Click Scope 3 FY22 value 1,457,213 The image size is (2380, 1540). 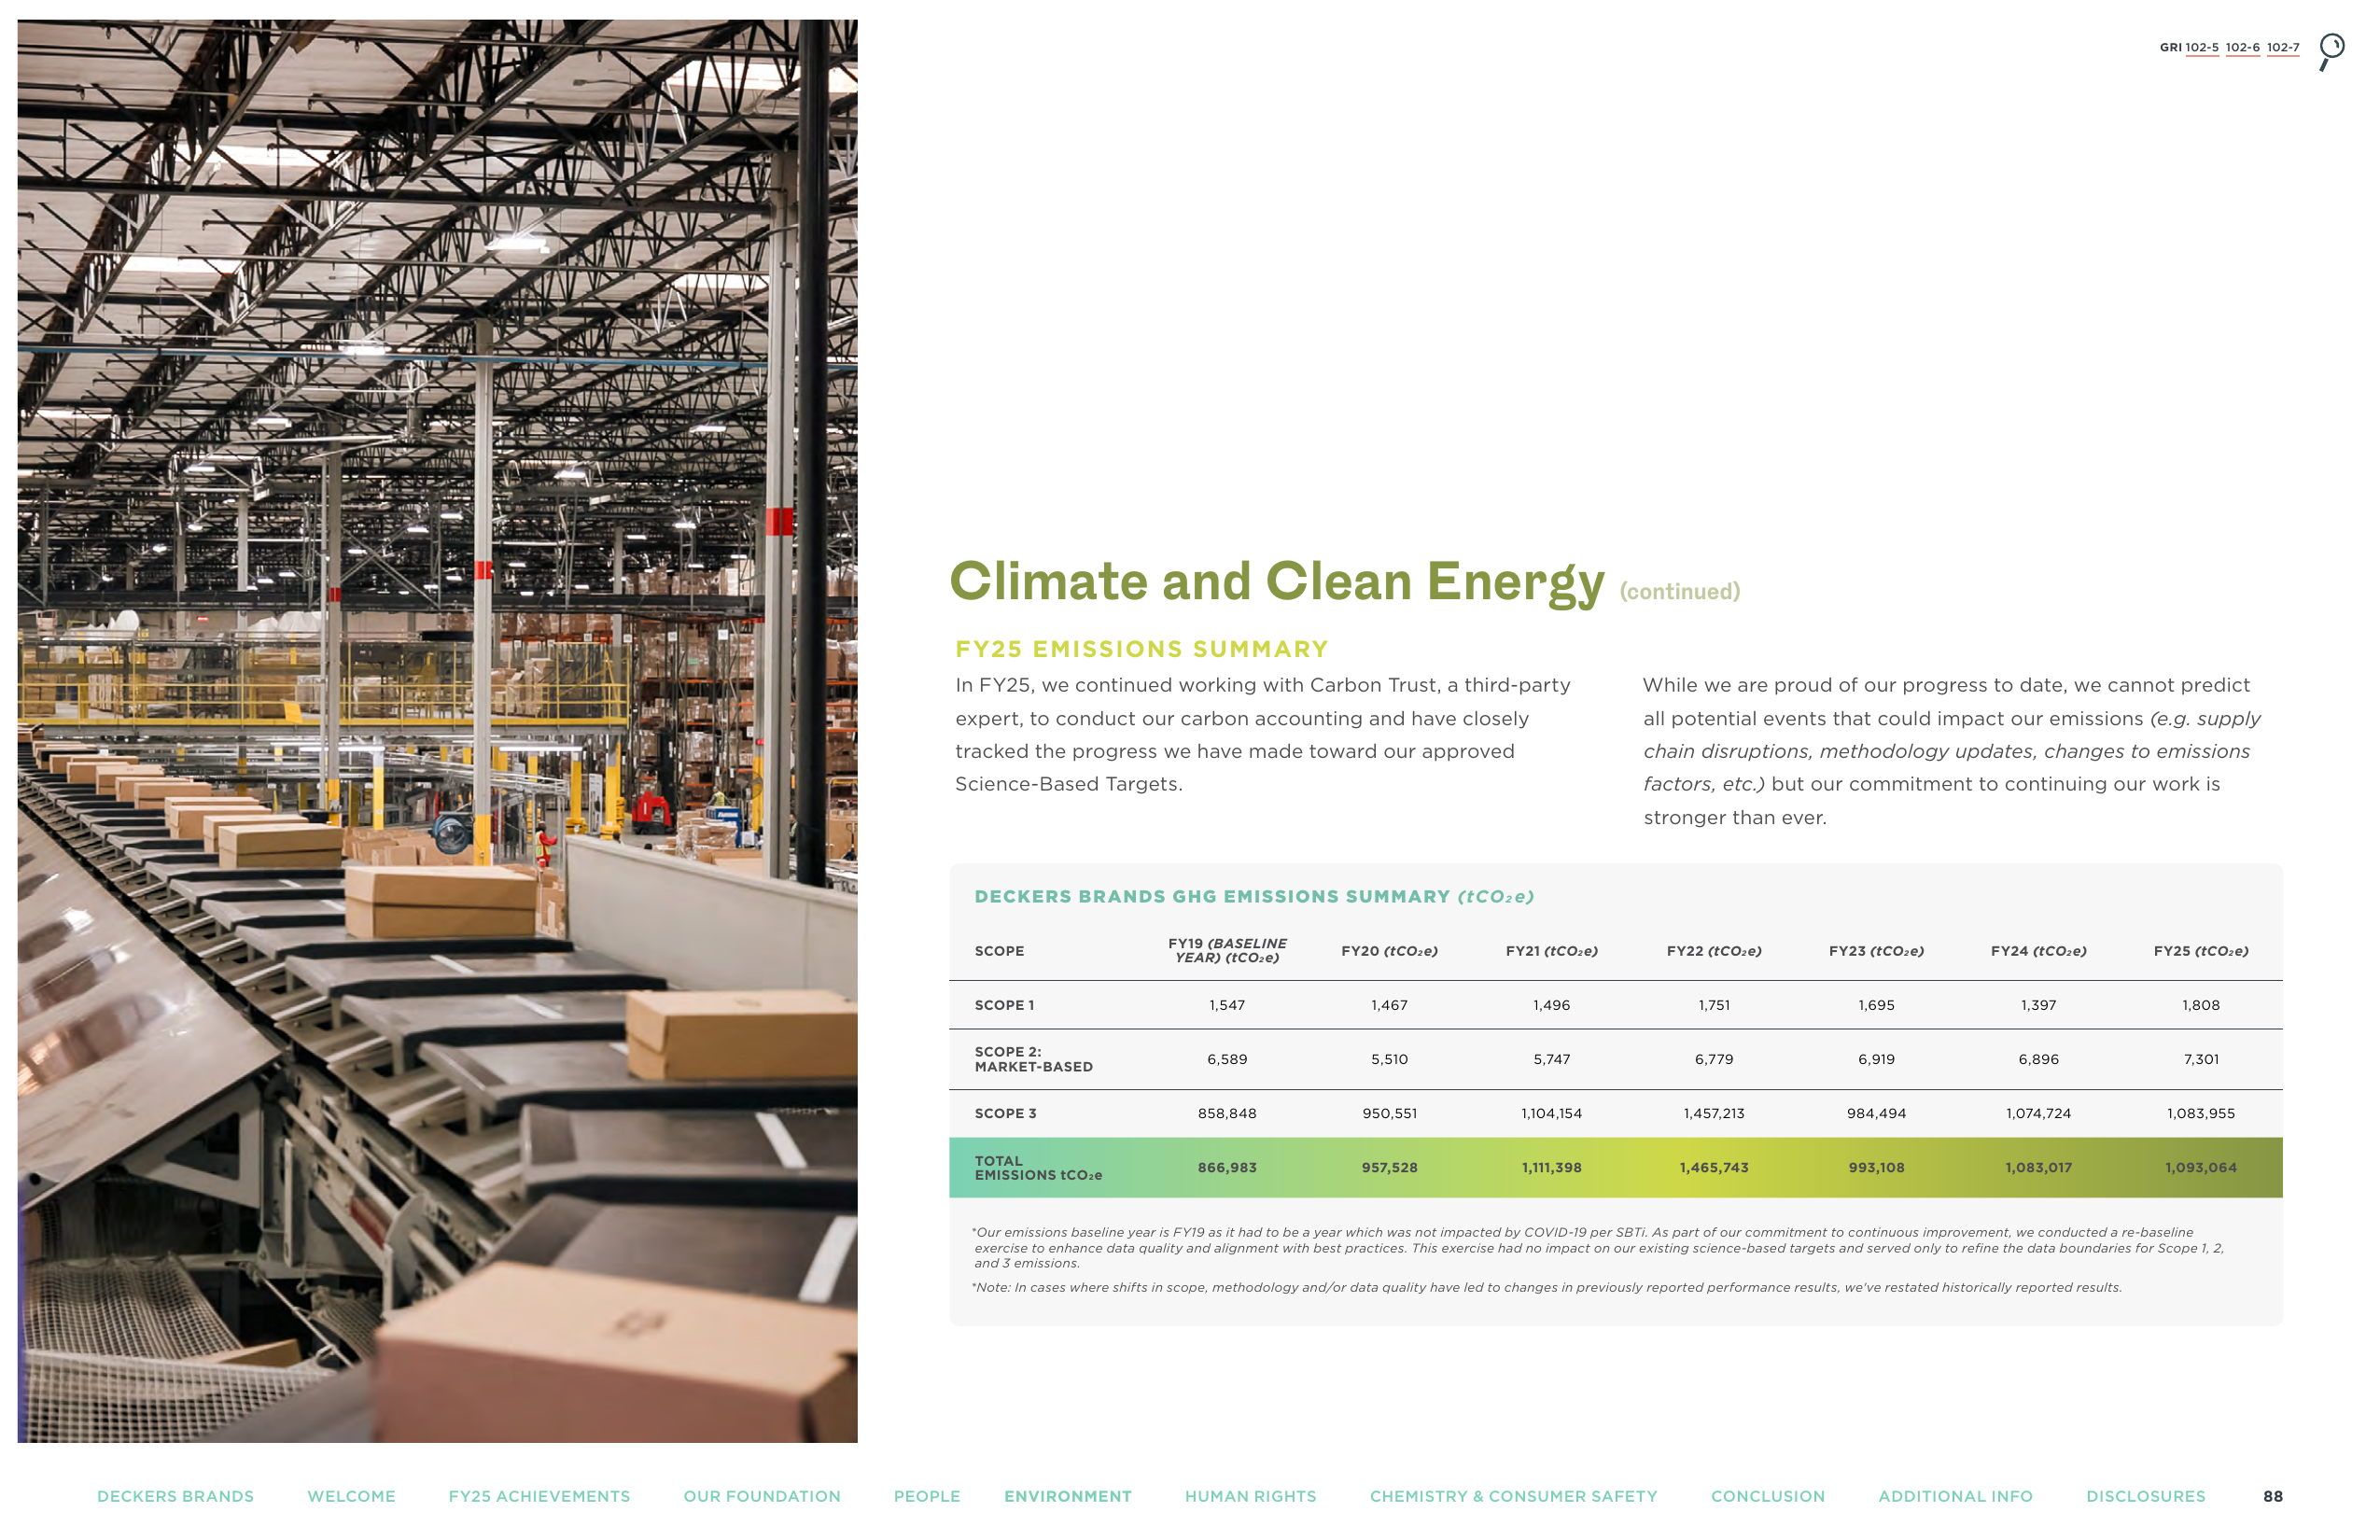1714,1113
